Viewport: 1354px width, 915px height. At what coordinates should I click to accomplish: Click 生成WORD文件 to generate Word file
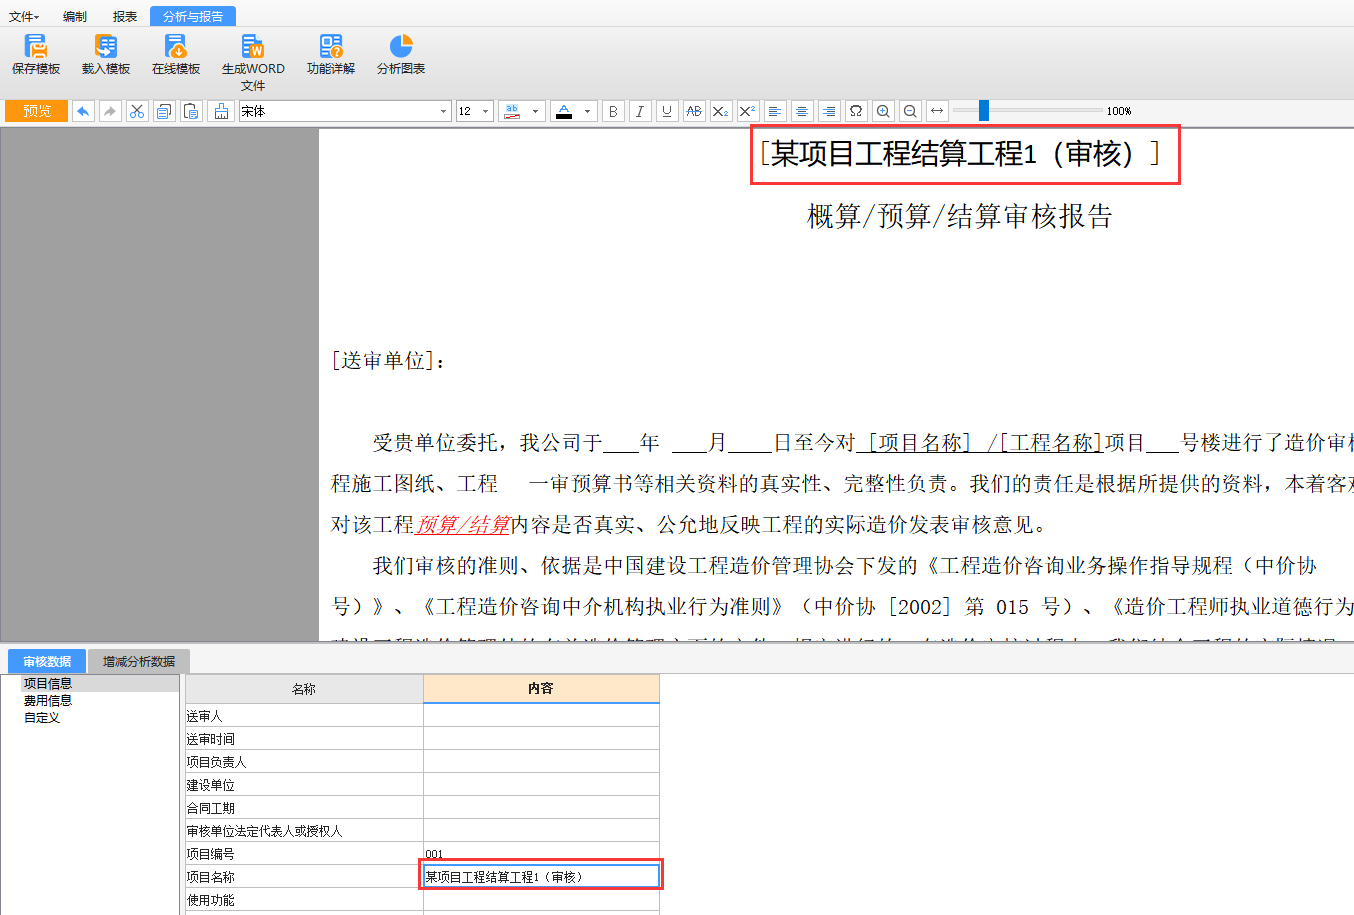point(253,60)
